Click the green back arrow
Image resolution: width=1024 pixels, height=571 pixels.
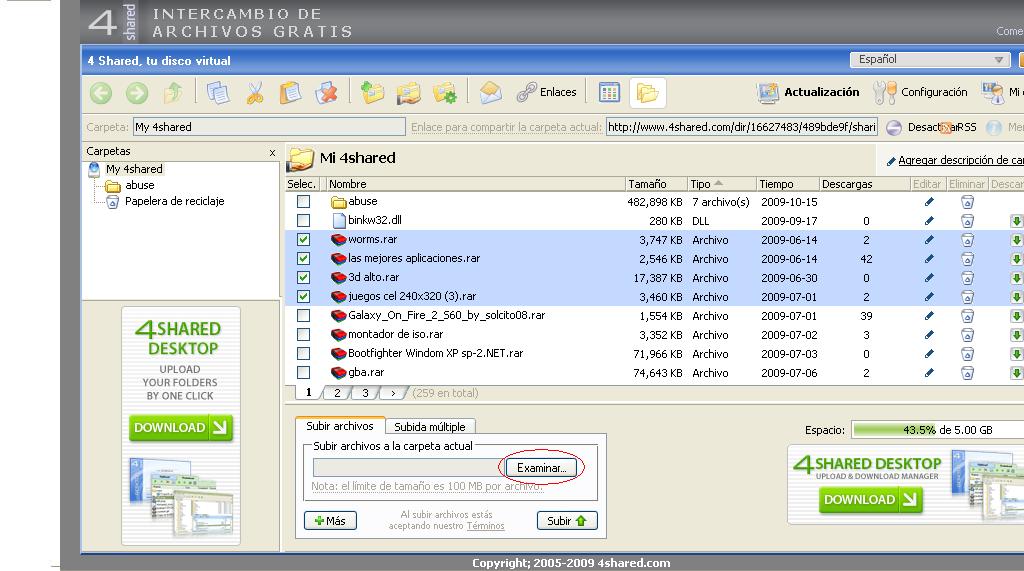pyautogui.click(x=101, y=93)
